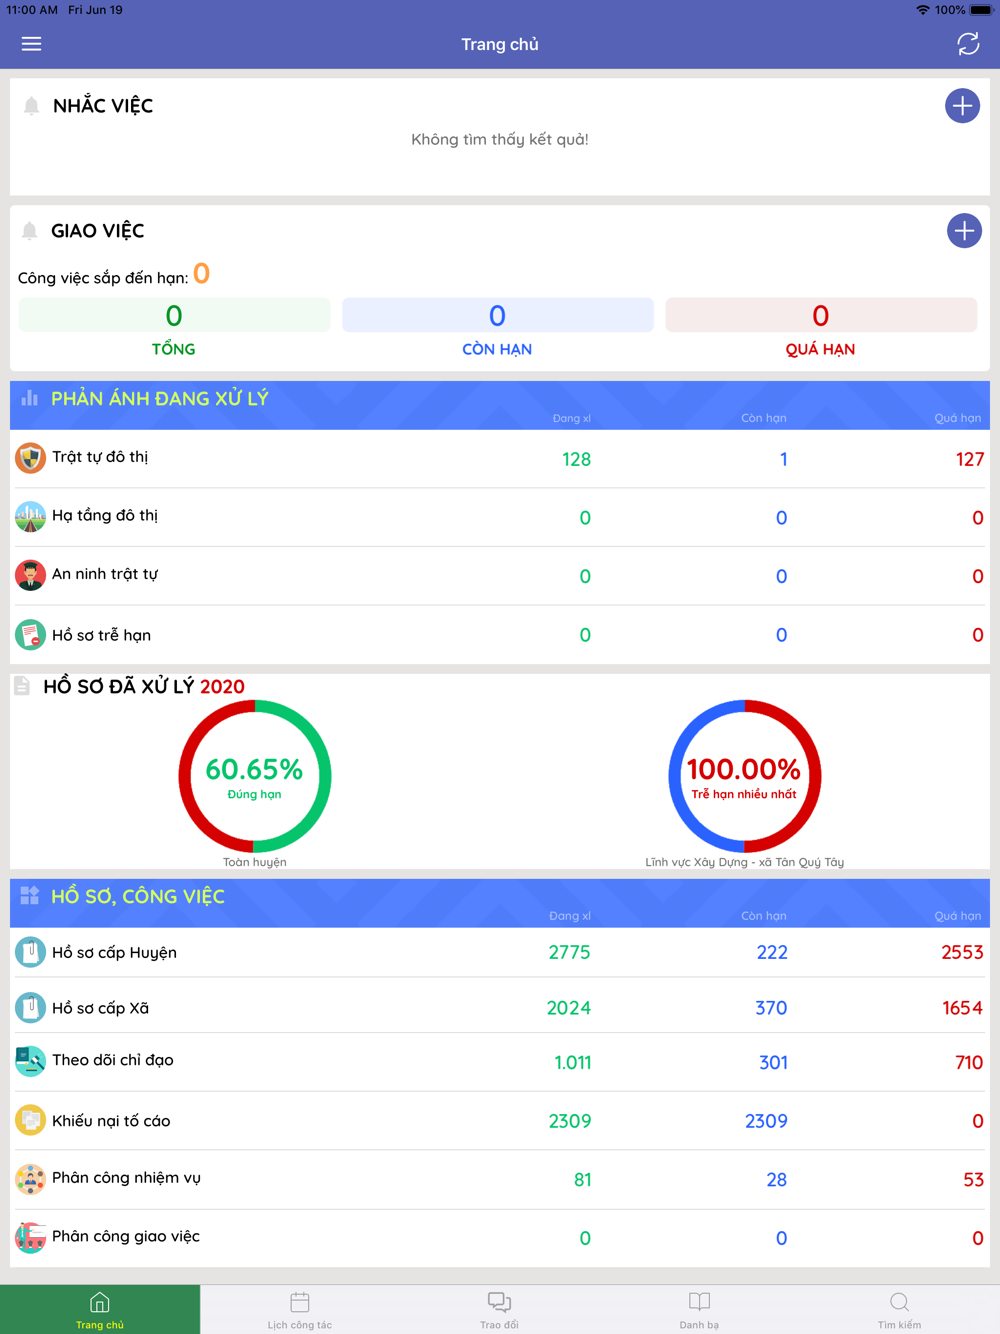Tap the Phân công giao việc icon
The width and height of the screenshot is (1000, 1334).
click(x=30, y=1237)
